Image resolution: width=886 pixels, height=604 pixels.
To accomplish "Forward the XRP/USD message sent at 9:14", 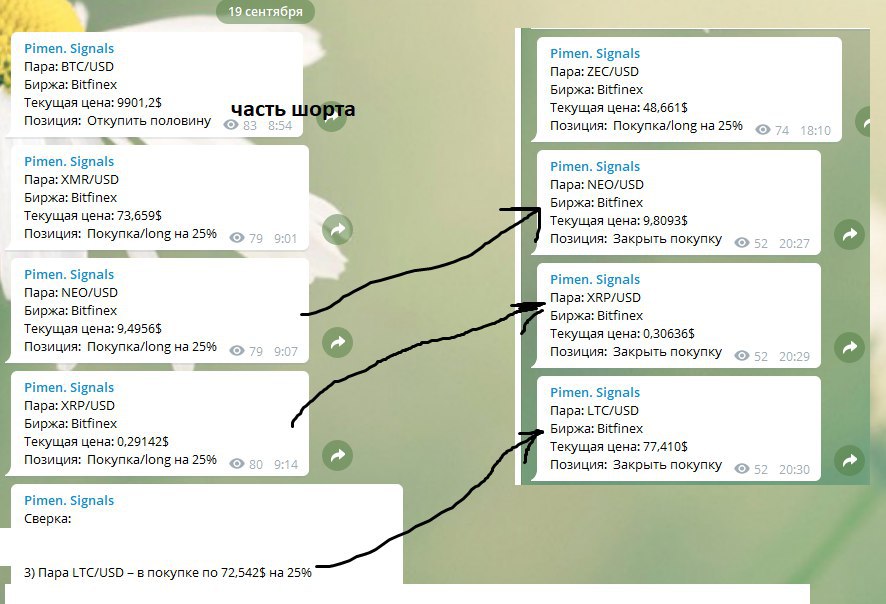I will pos(337,455).
